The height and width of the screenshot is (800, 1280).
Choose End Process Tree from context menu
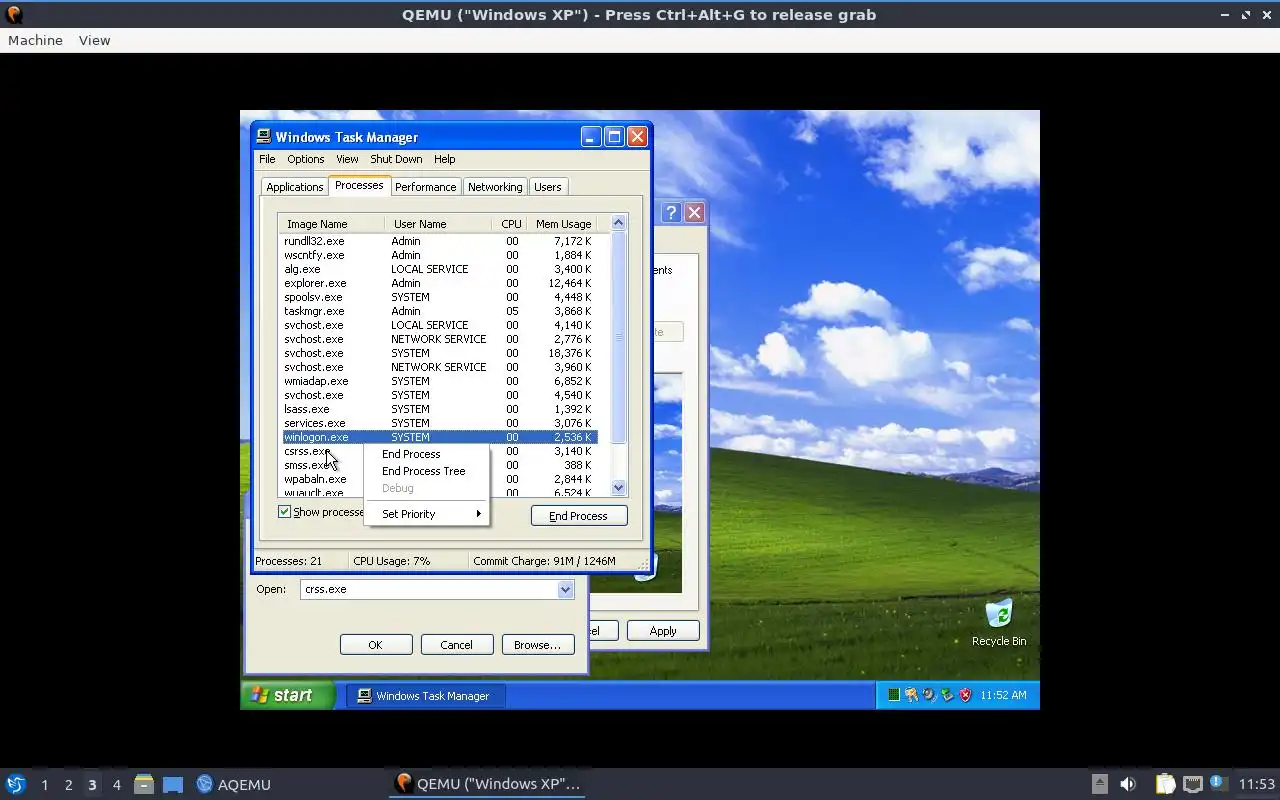point(427,471)
